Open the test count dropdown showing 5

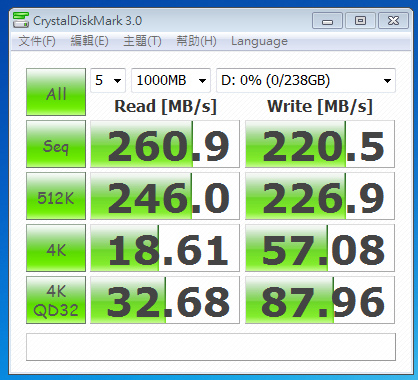point(108,80)
